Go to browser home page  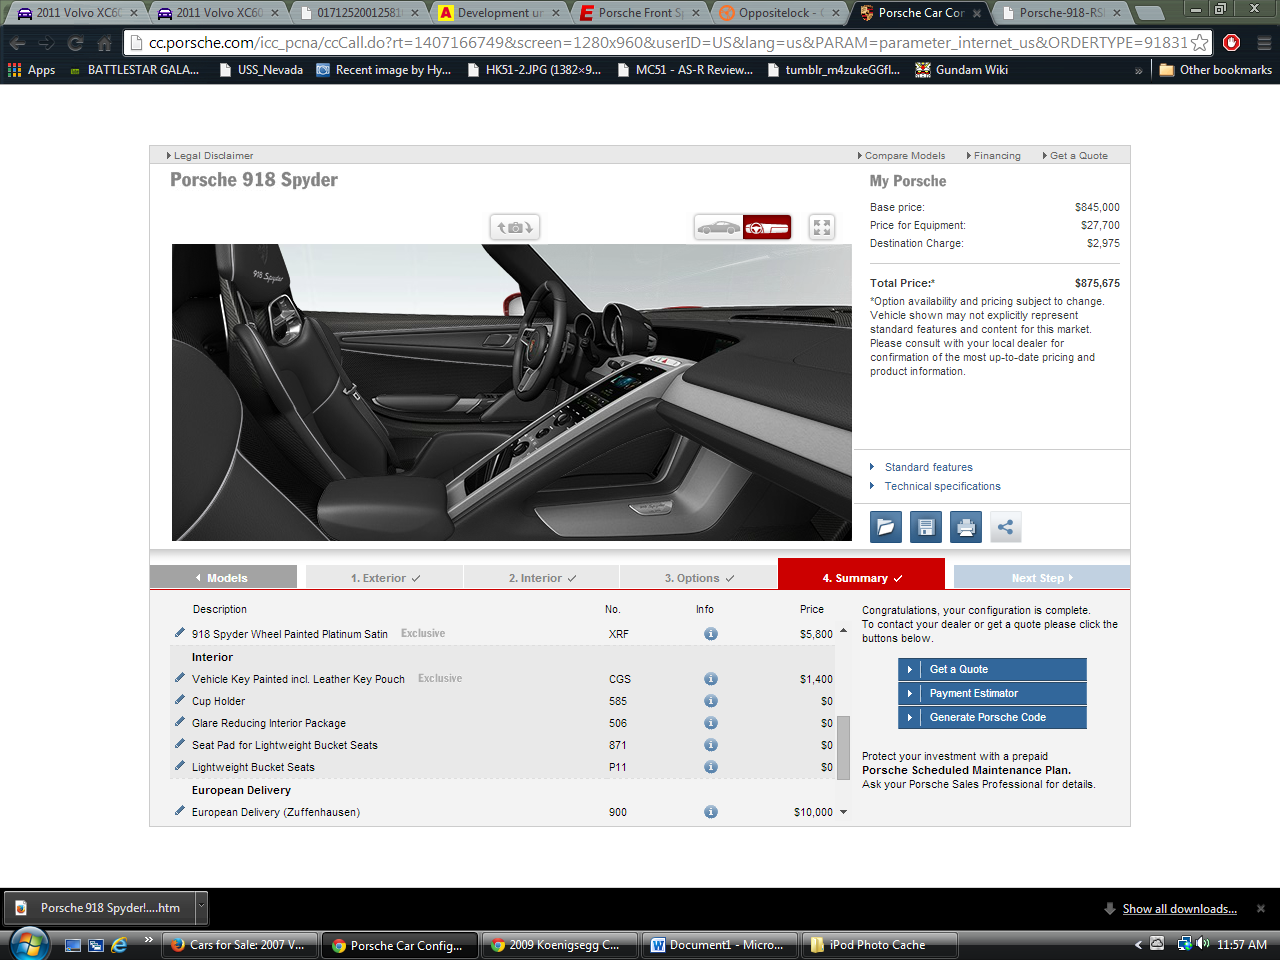(x=105, y=43)
